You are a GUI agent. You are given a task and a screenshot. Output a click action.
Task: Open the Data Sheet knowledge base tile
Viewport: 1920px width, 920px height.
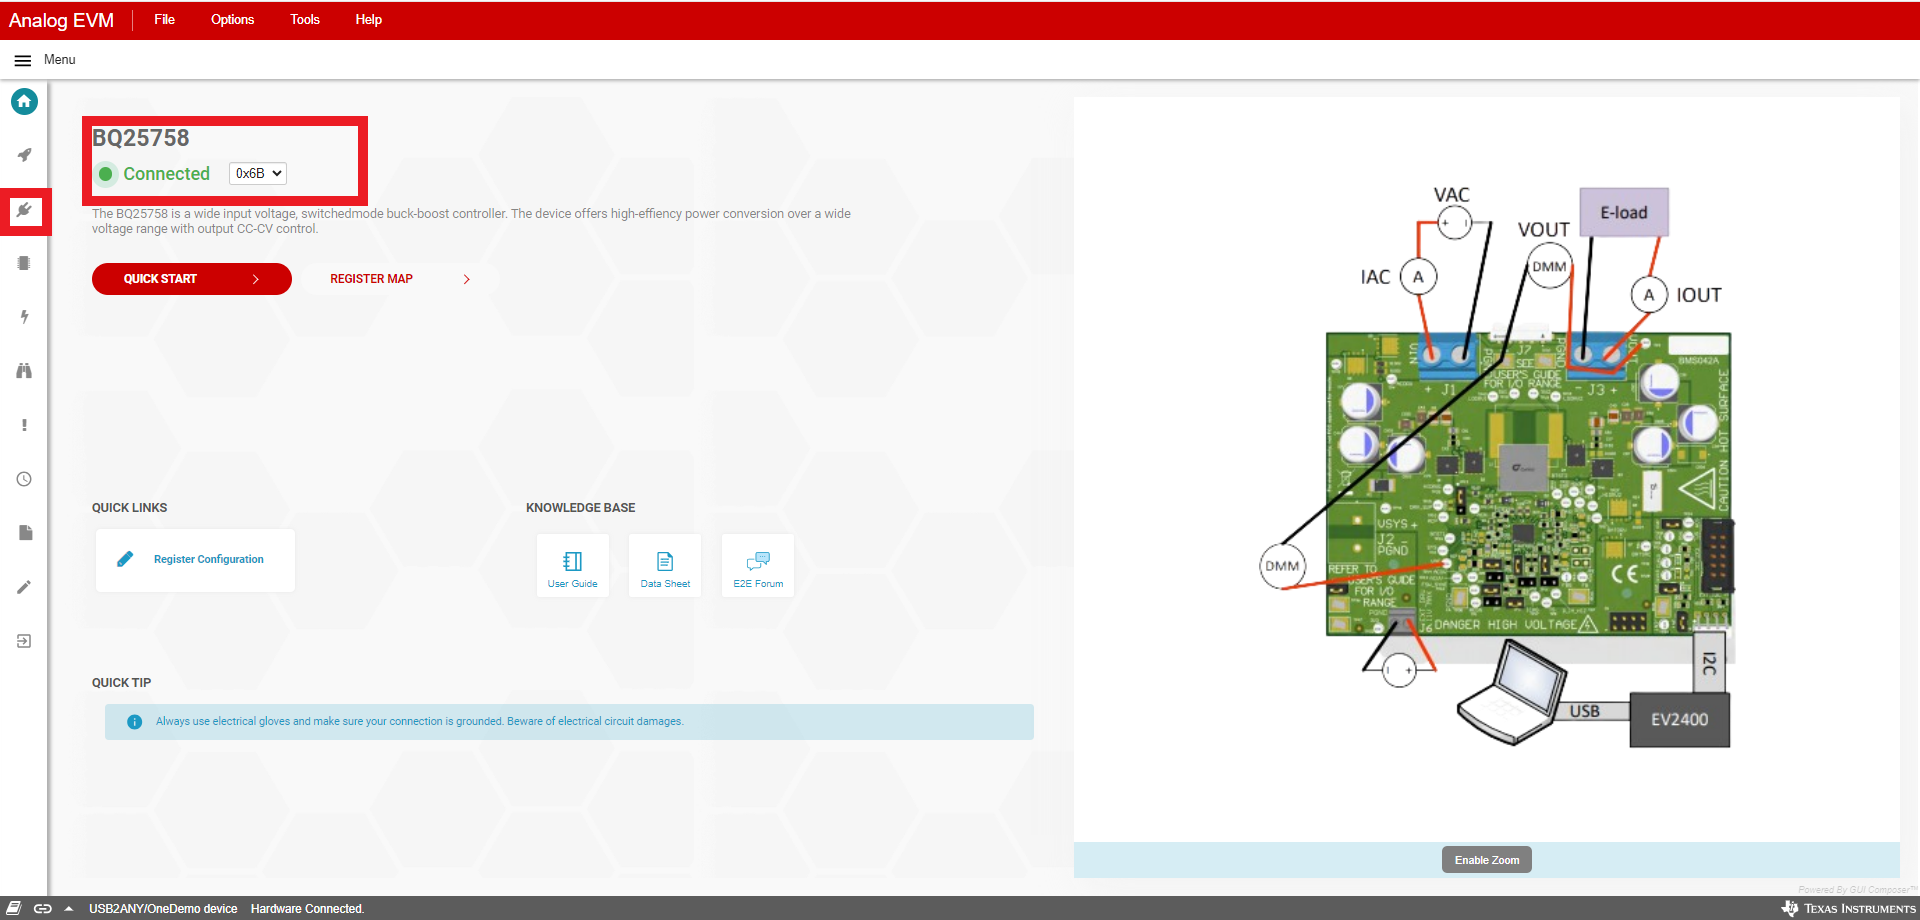(665, 566)
